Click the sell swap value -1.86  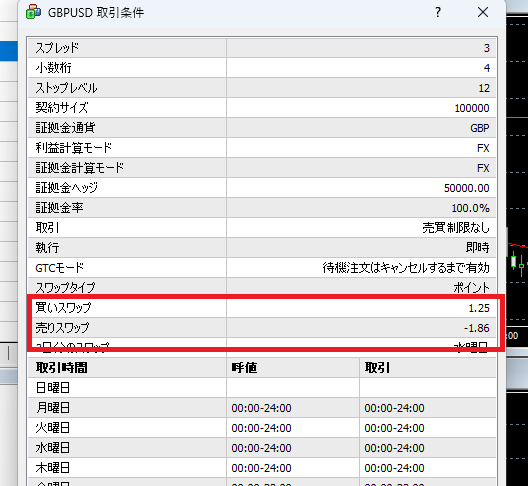coord(476,328)
